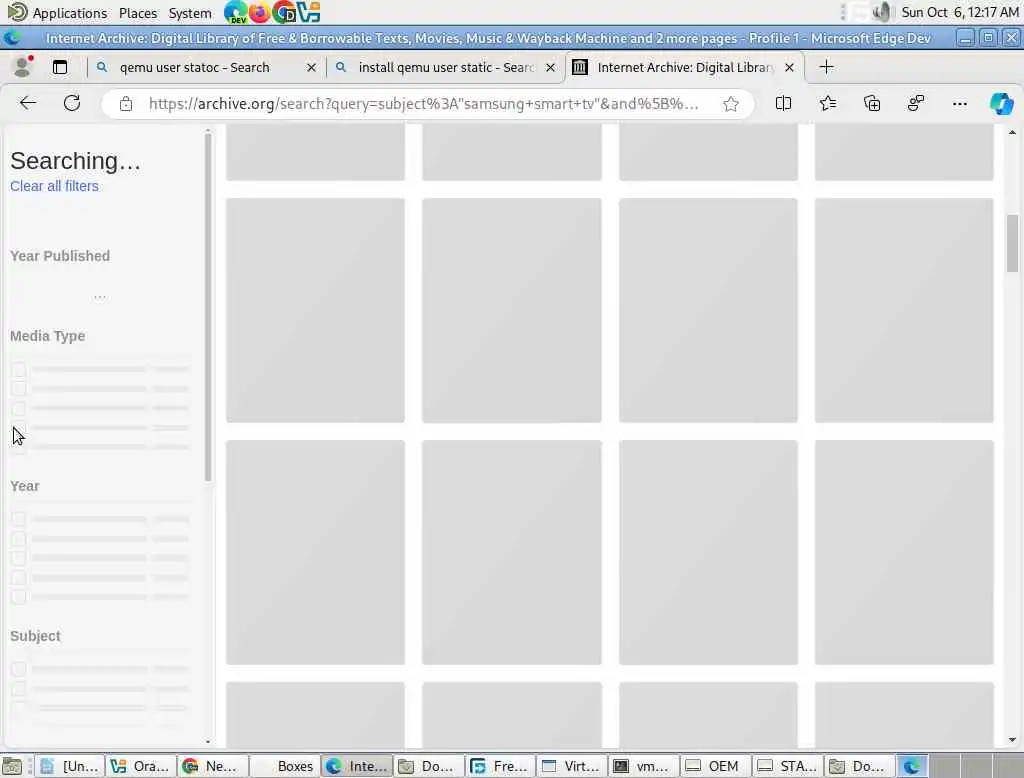Switch to 'STA…' taskbar window

pos(788,766)
